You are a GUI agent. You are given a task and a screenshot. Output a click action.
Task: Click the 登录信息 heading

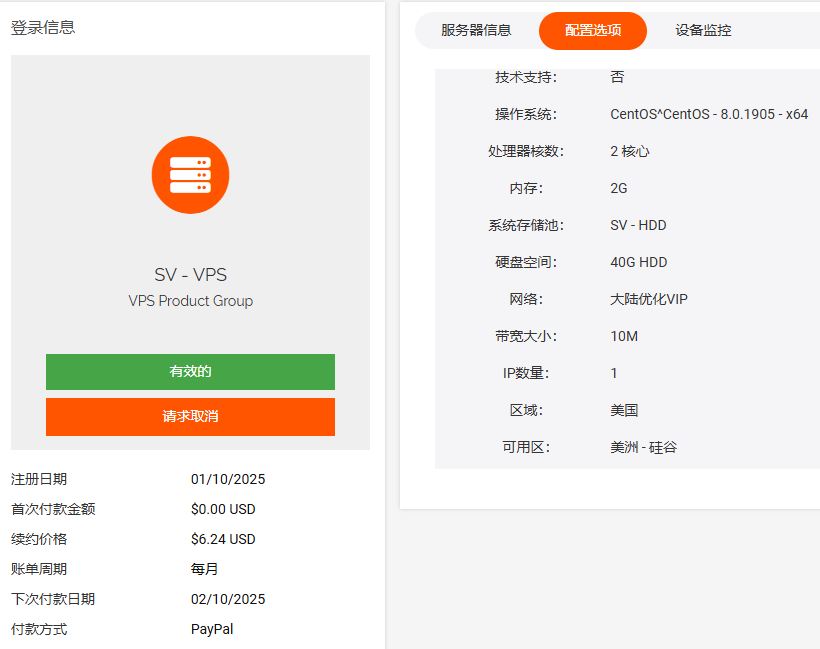coord(43,27)
